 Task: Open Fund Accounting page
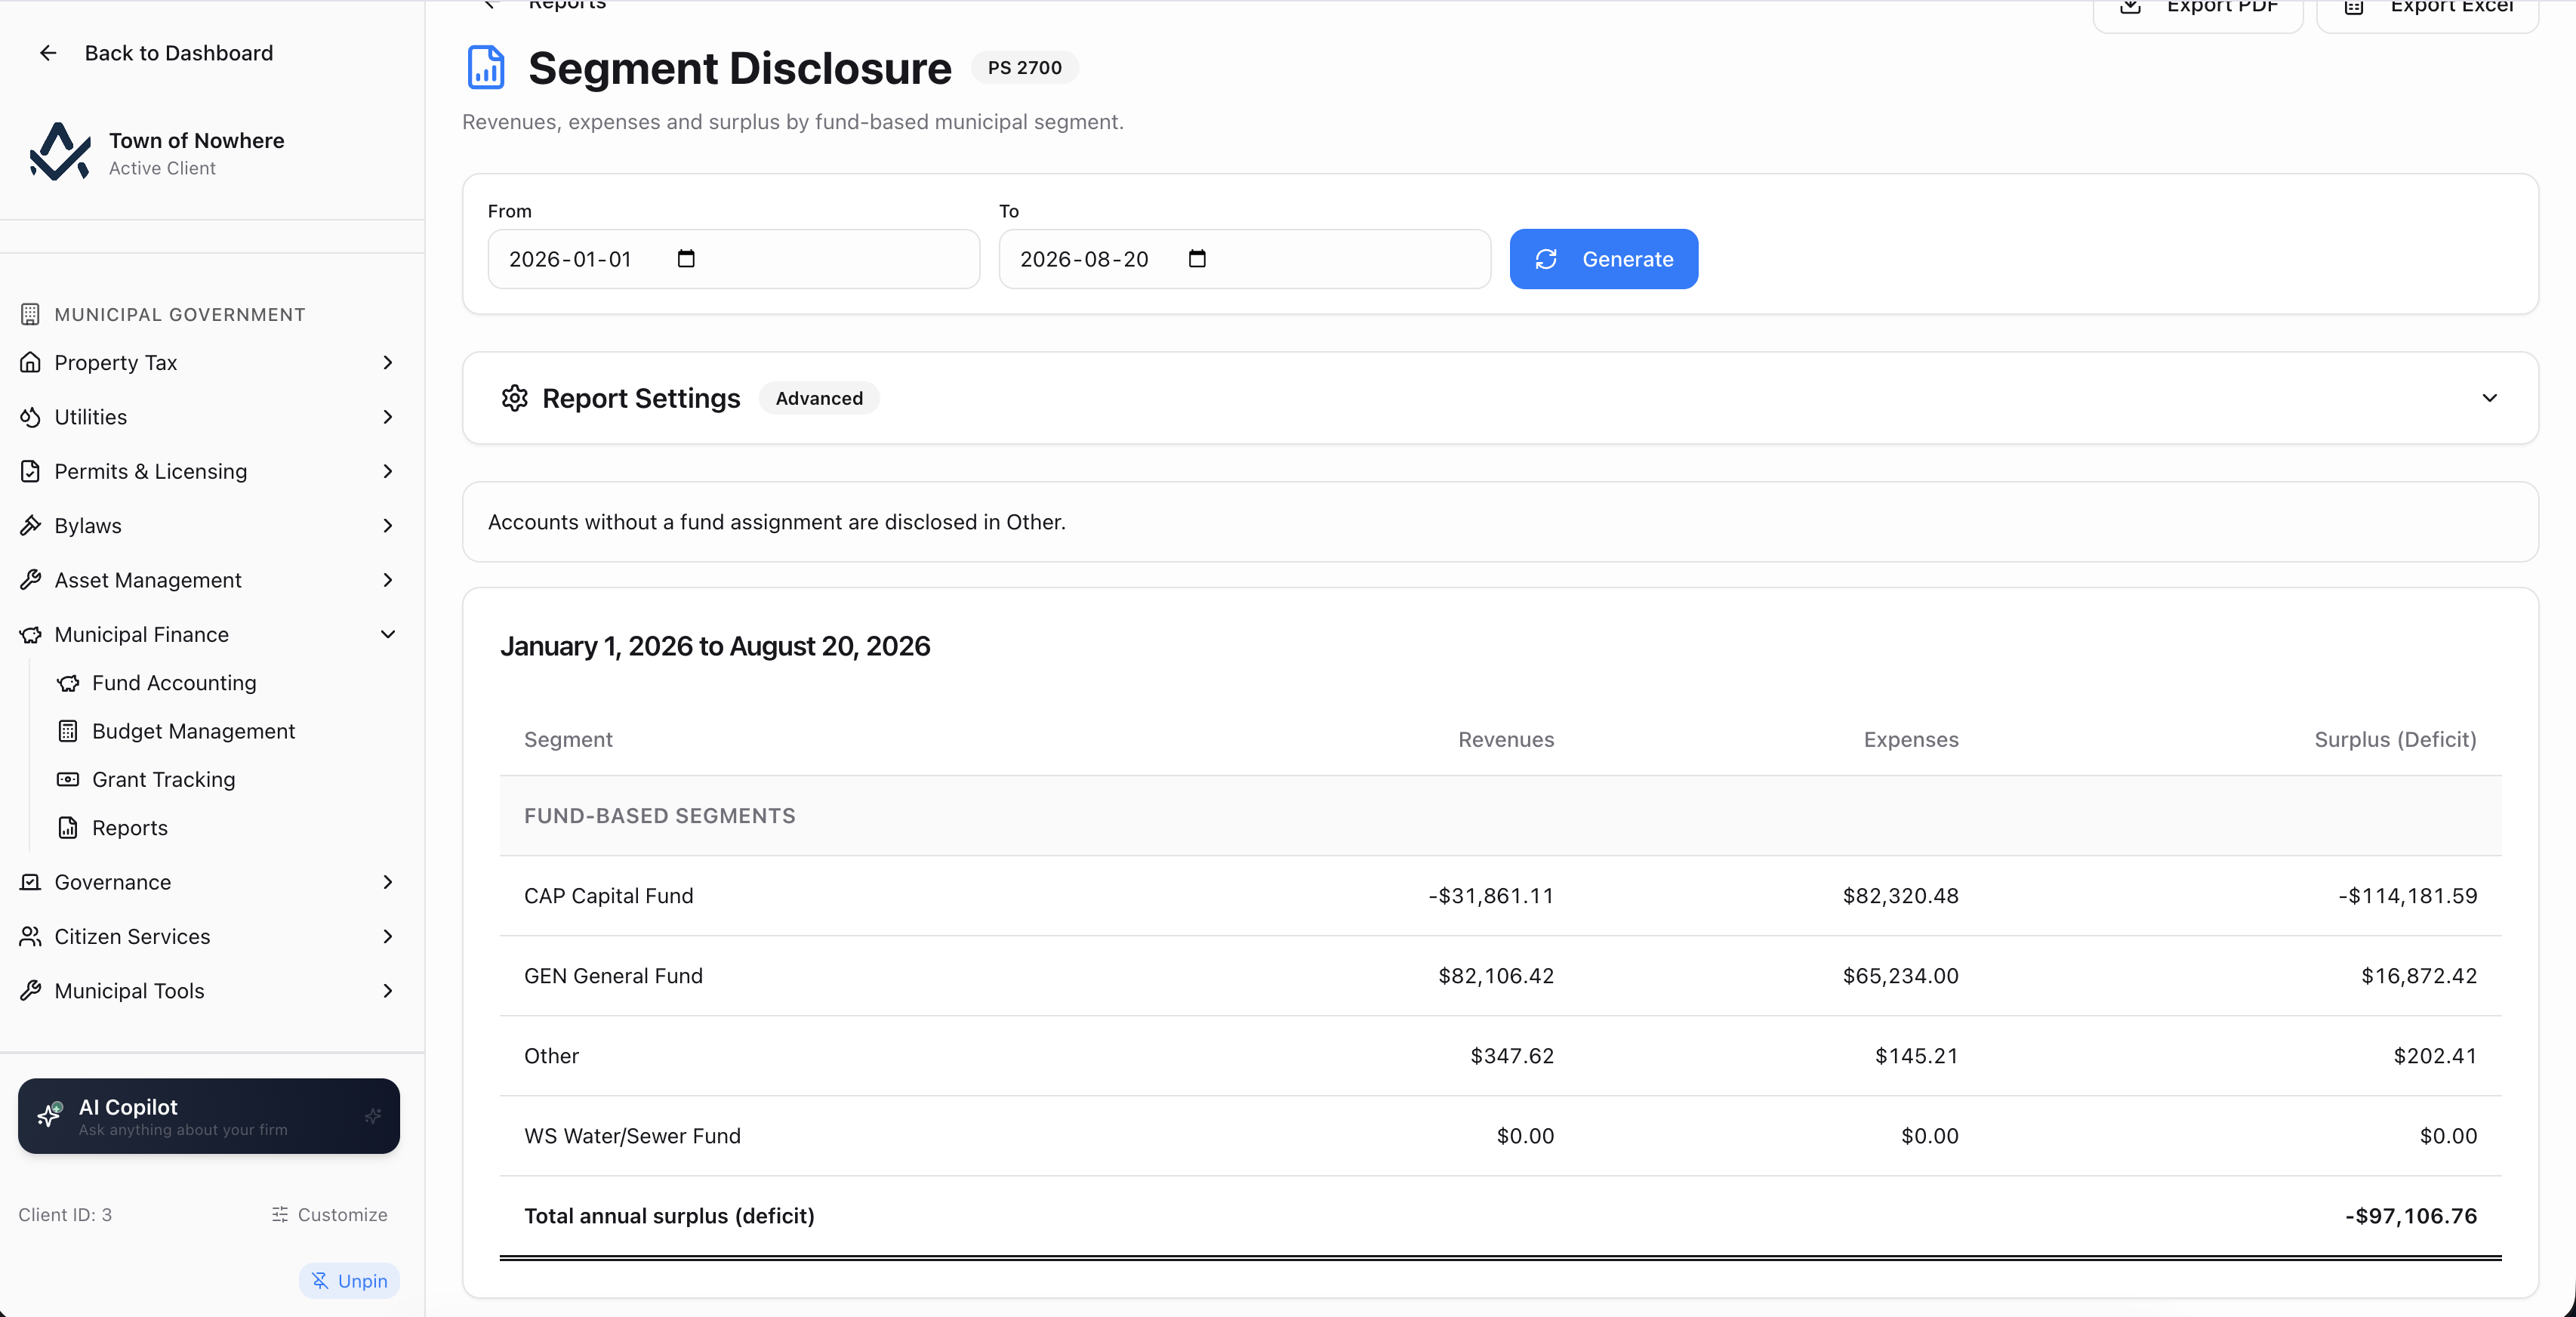174,683
